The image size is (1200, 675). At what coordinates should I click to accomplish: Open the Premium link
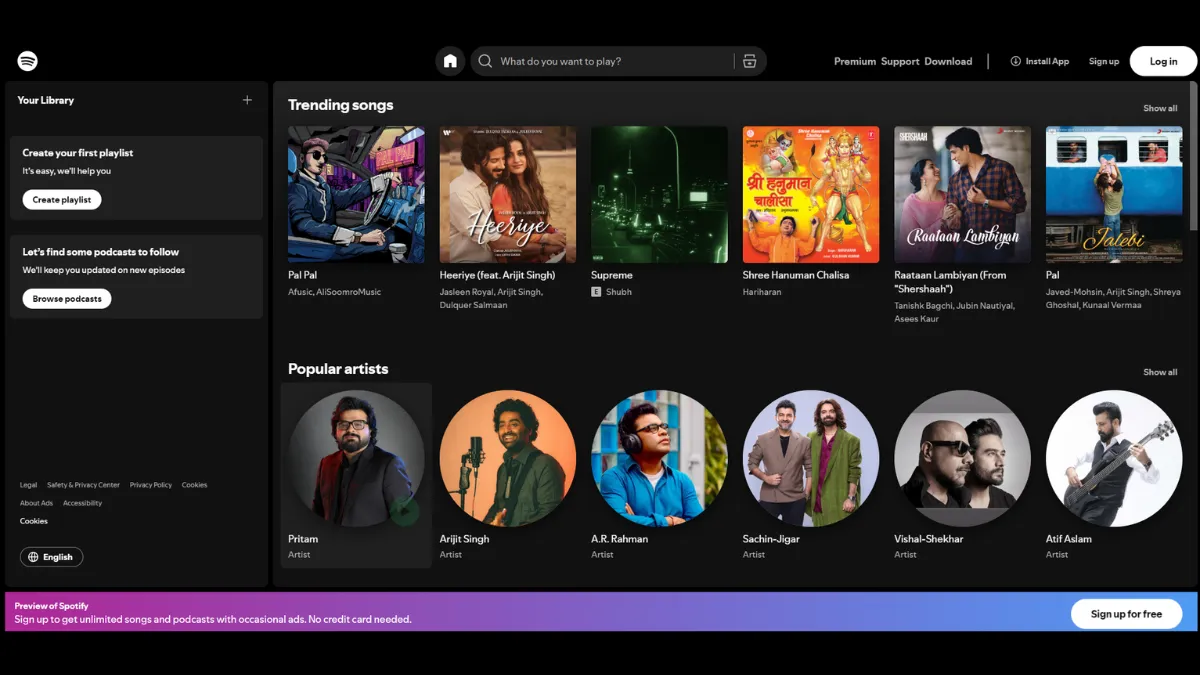pos(855,61)
